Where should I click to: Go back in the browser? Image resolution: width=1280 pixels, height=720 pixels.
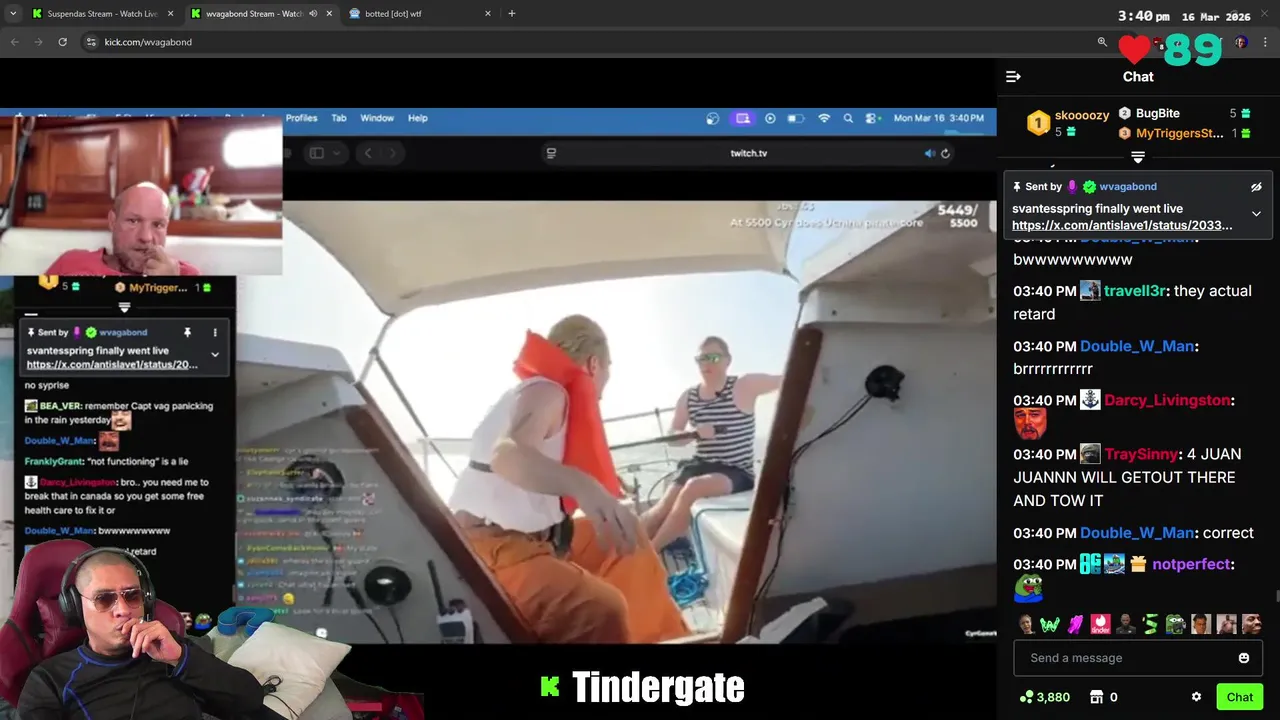pyautogui.click(x=15, y=42)
